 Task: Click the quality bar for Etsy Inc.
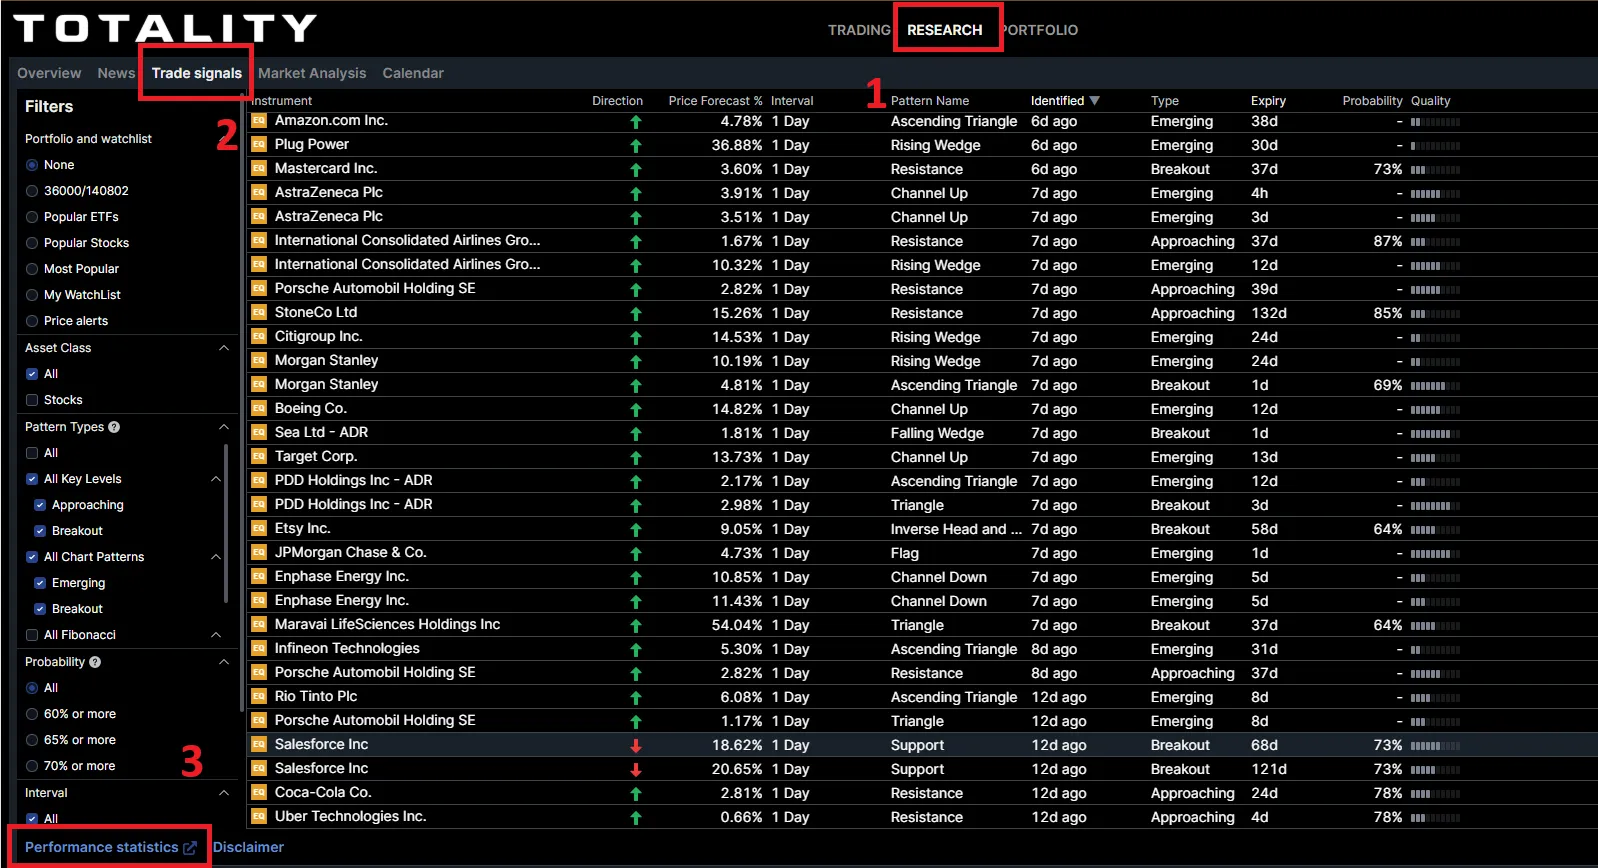[1435, 530]
